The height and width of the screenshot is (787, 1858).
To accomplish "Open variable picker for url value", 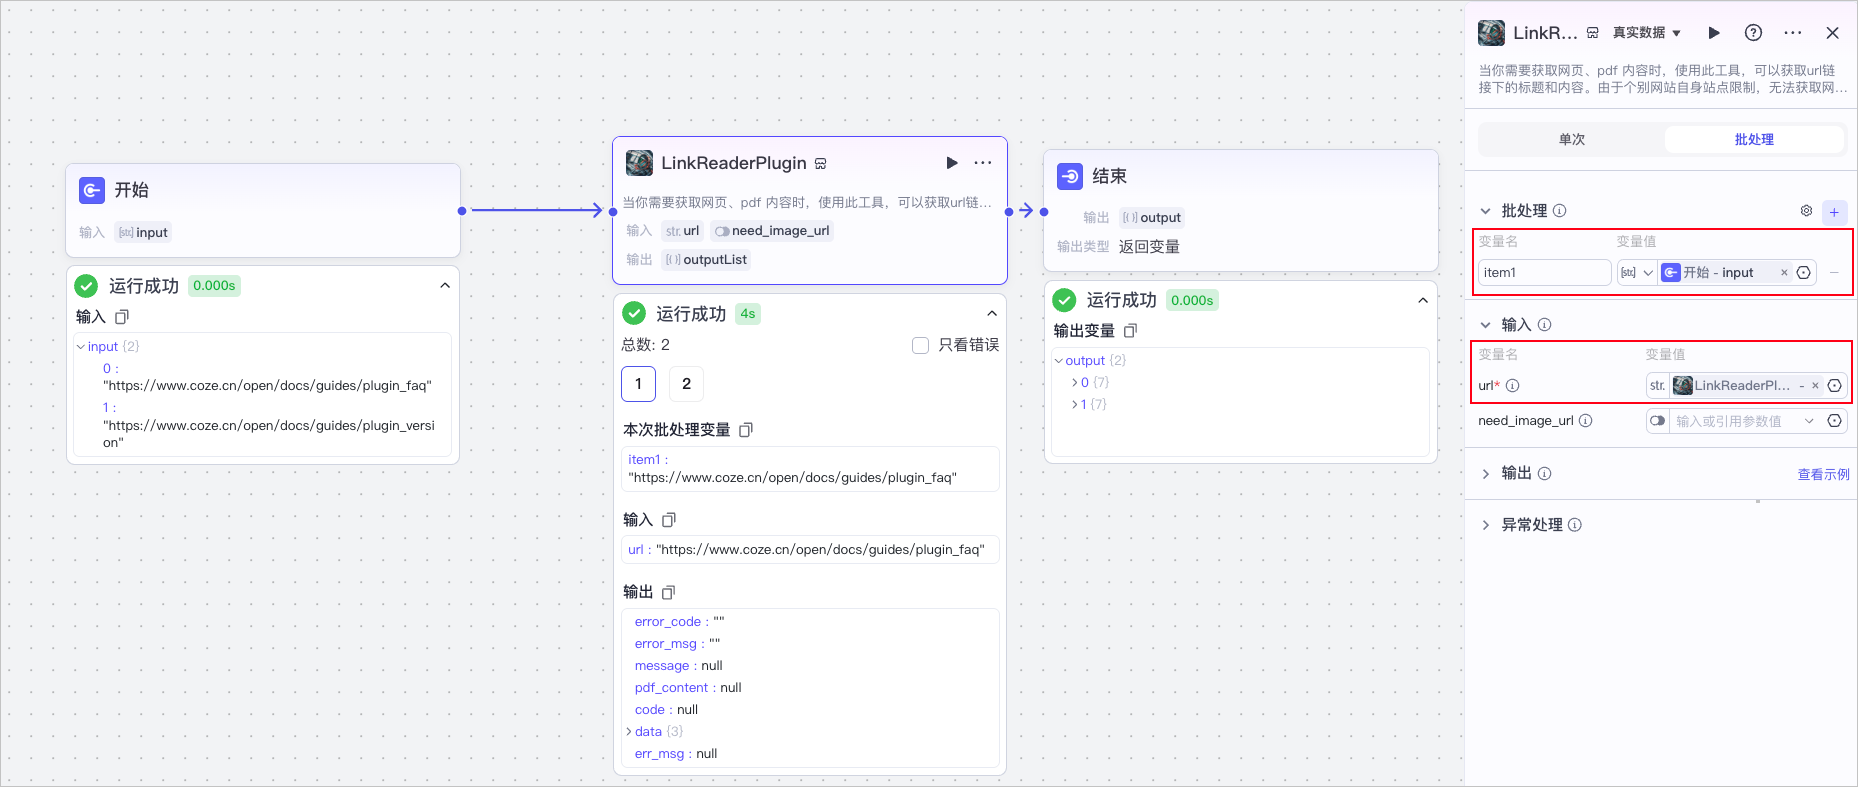I will [1834, 385].
